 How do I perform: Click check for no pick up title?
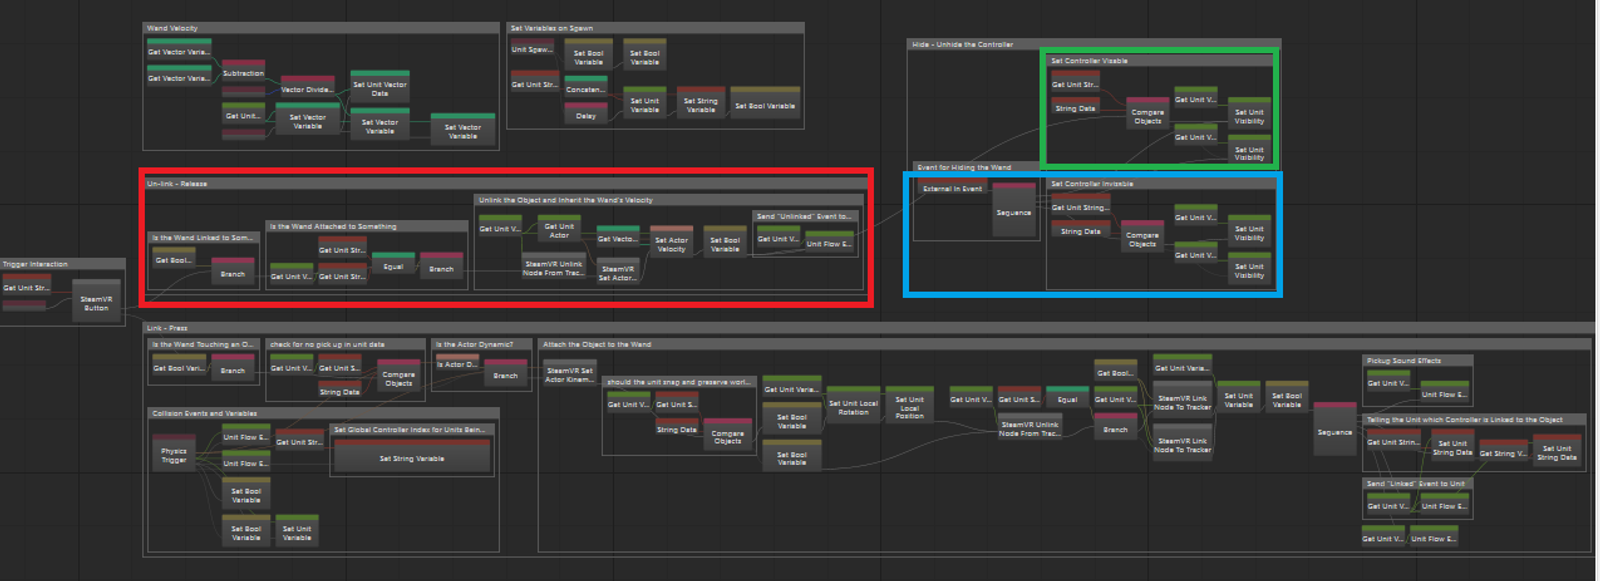(328, 344)
